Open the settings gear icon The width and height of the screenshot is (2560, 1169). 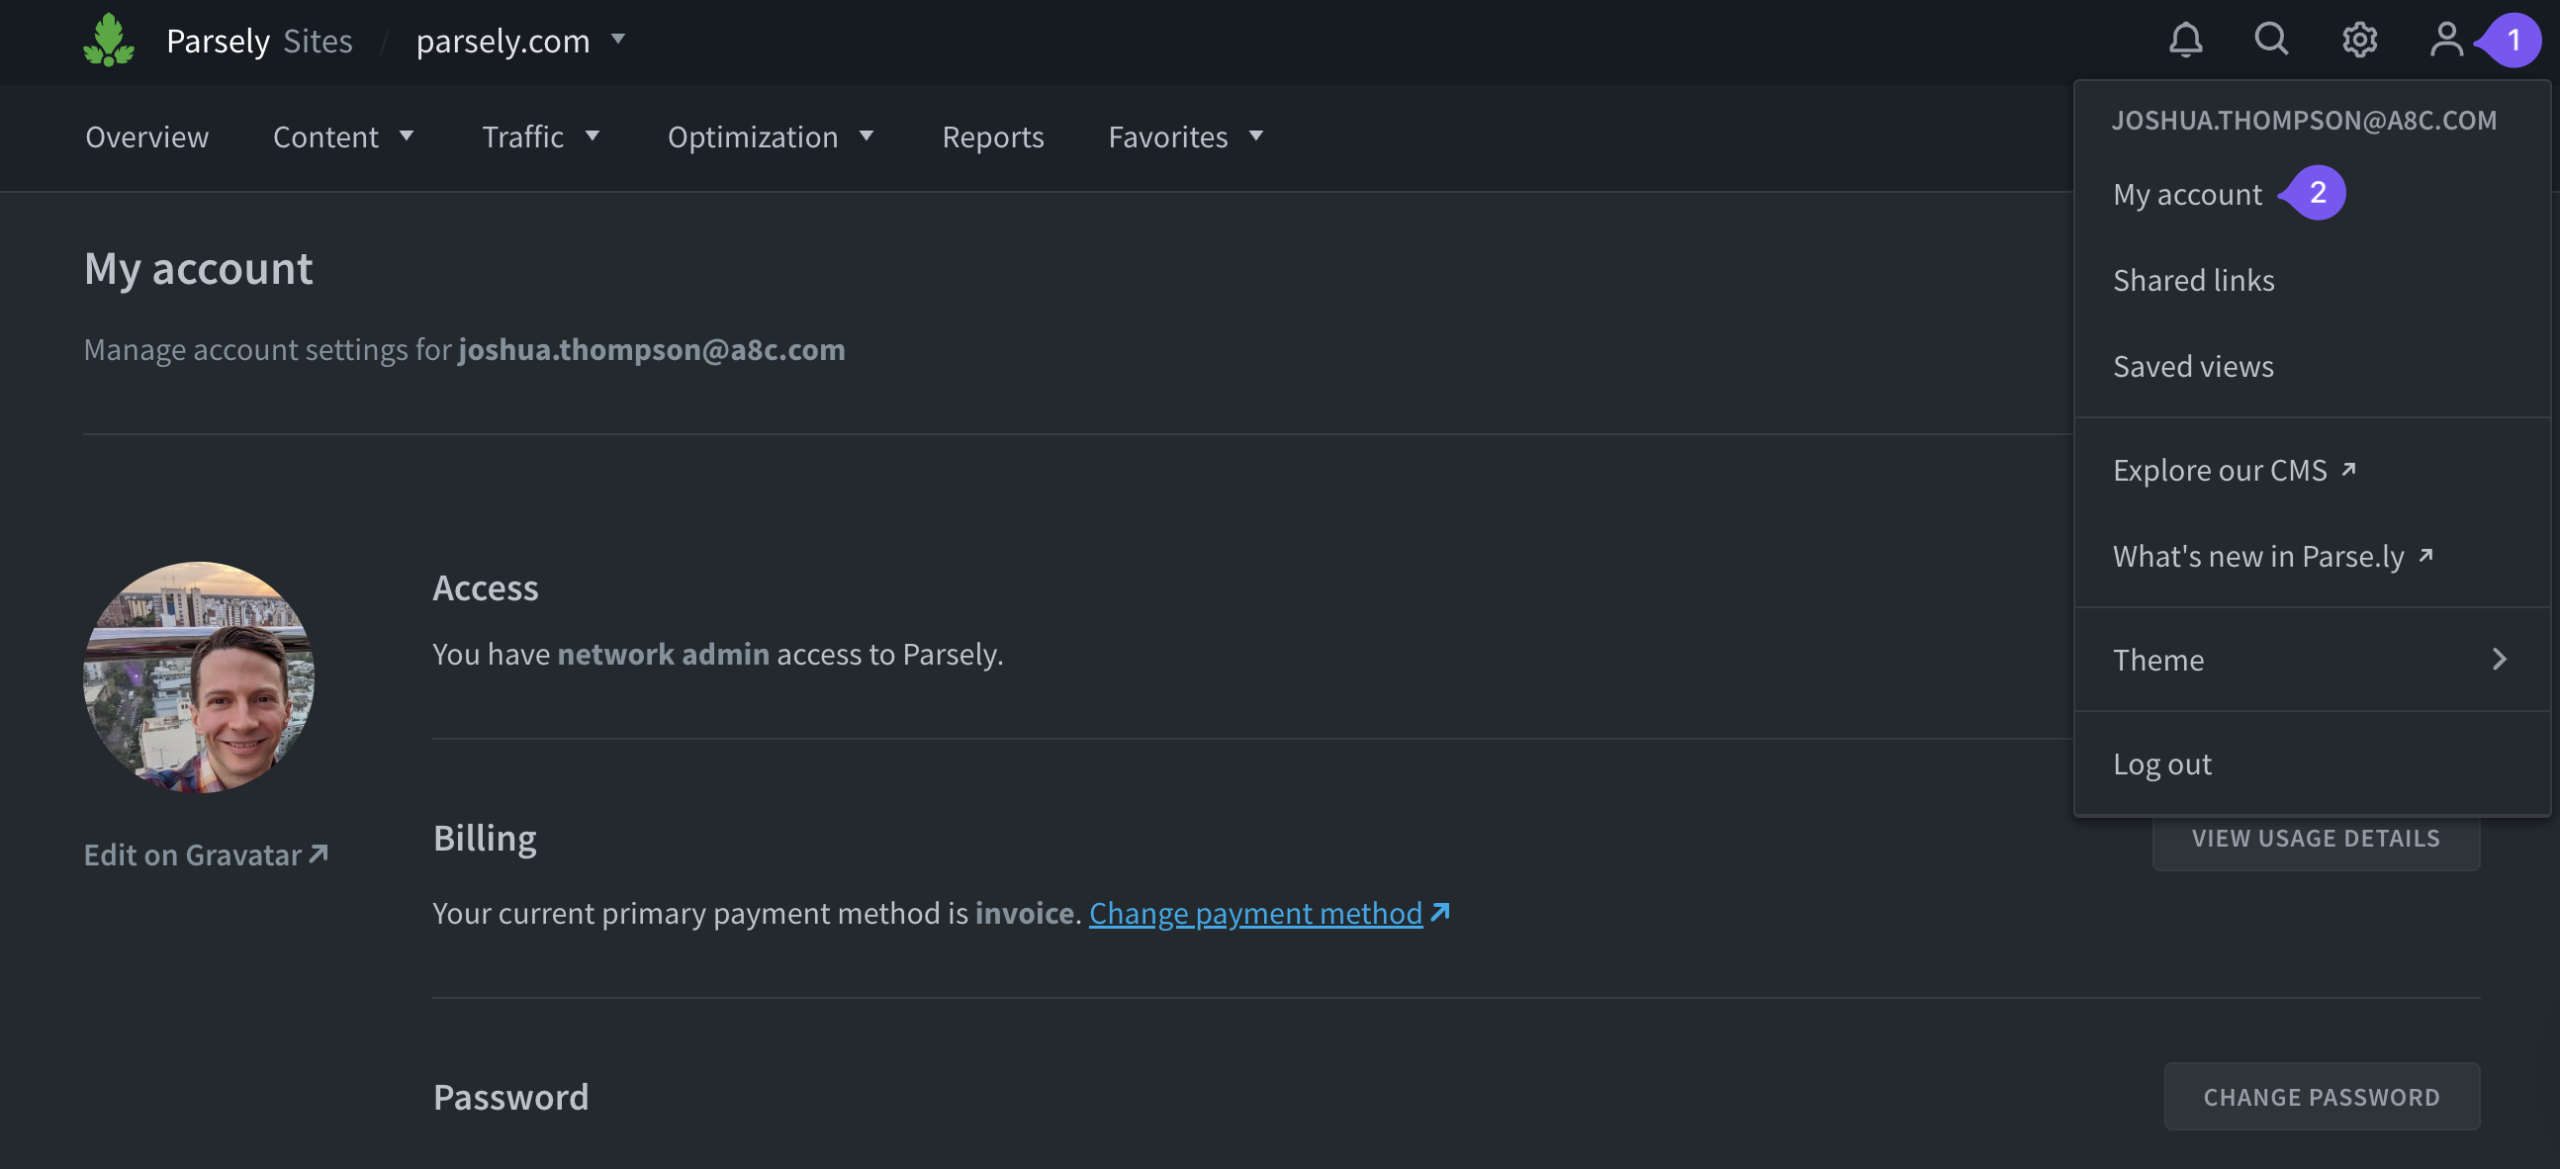click(2359, 40)
